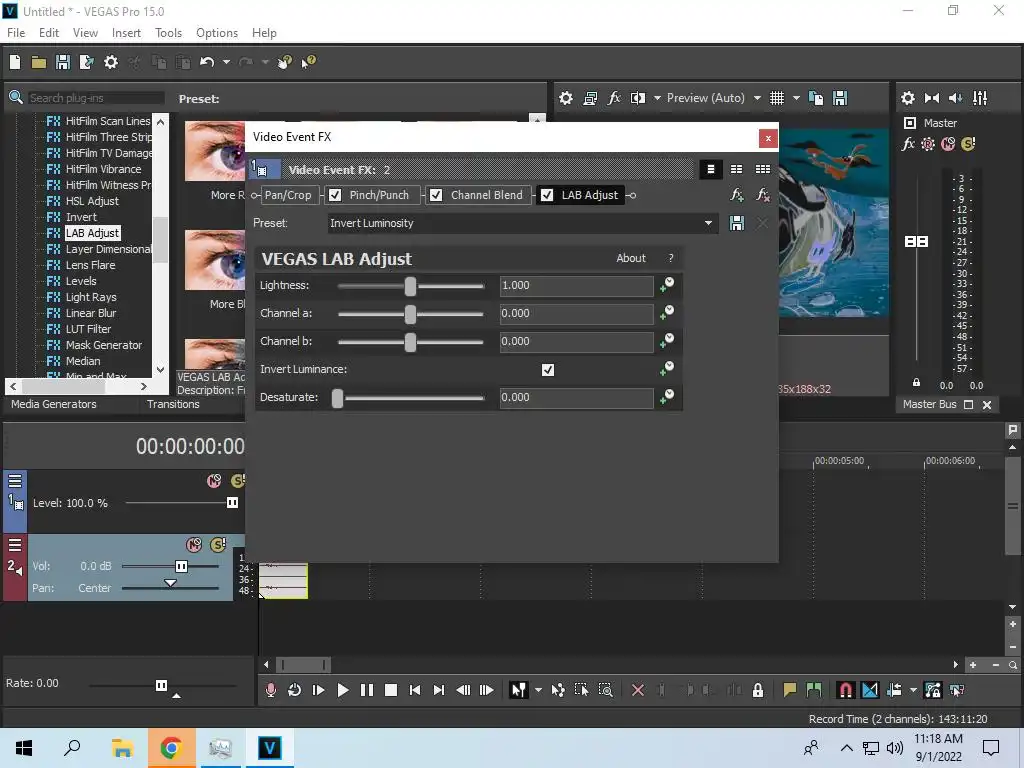Uncheck the LAB Adjust effect checkbox
Screen dimensions: 1024x768
(547, 195)
